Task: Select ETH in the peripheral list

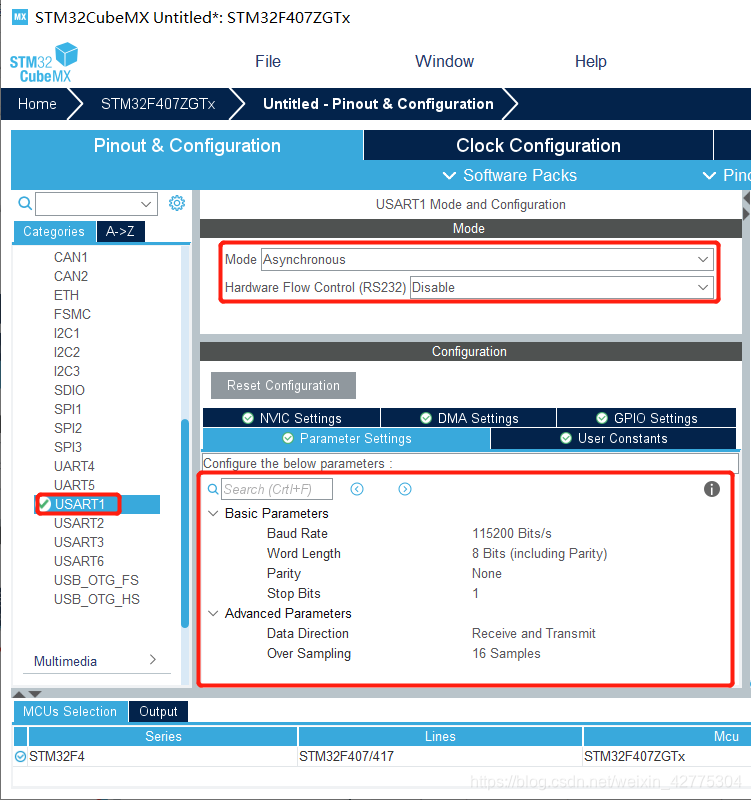Action: [66, 295]
